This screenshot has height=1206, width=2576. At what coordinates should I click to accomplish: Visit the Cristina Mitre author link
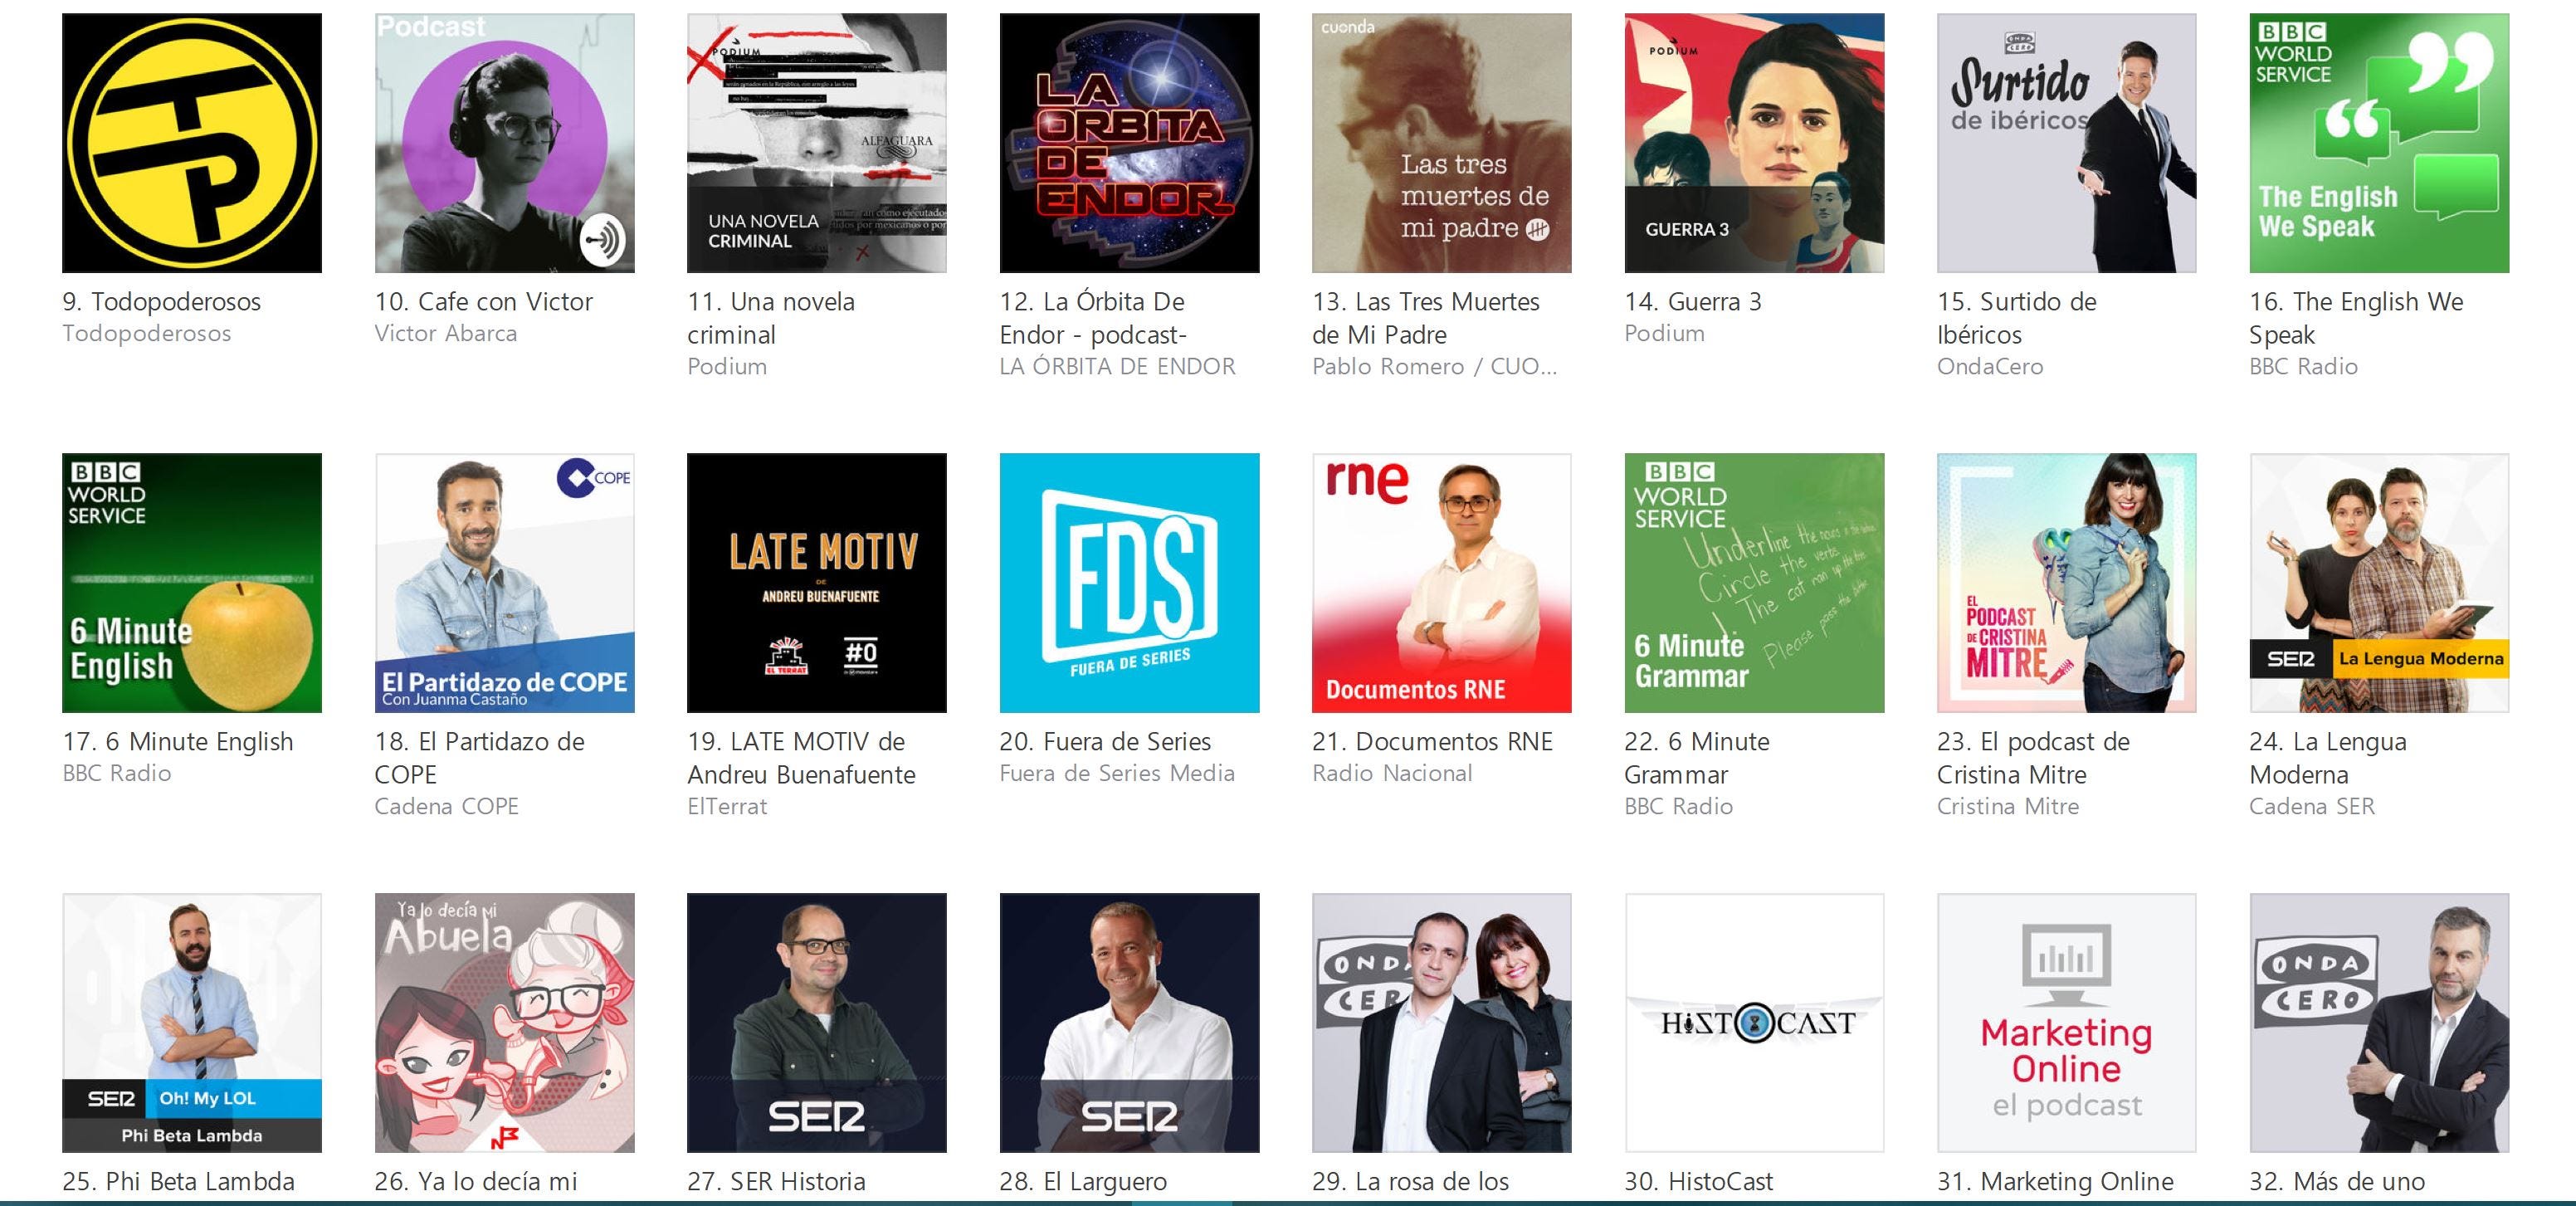pos(2008,806)
